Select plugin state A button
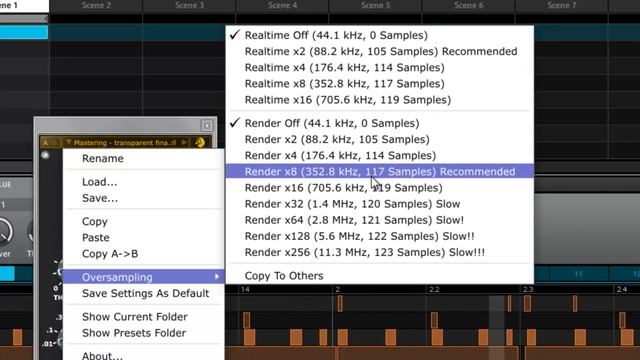Screen dimensions: 640x360 [x=46, y=142]
